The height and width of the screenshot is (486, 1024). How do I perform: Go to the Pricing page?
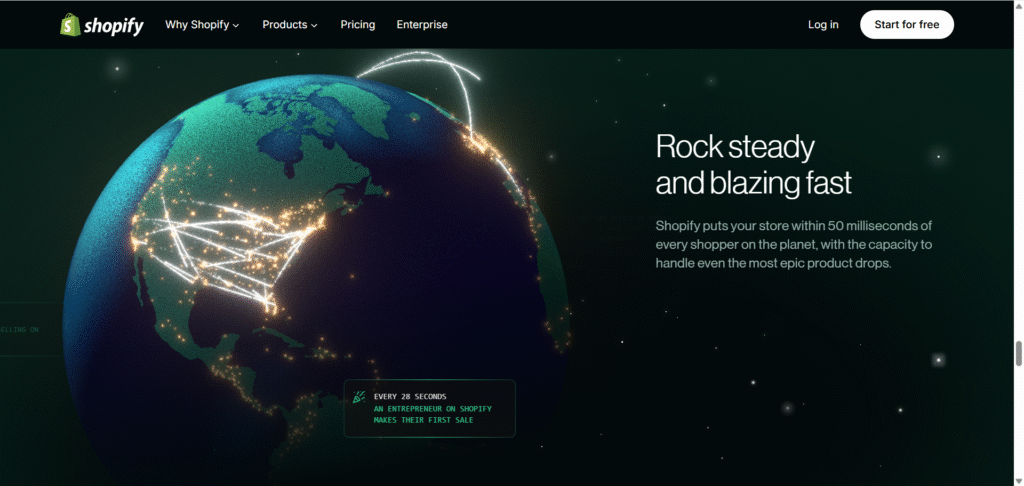(x=357, y=25)
